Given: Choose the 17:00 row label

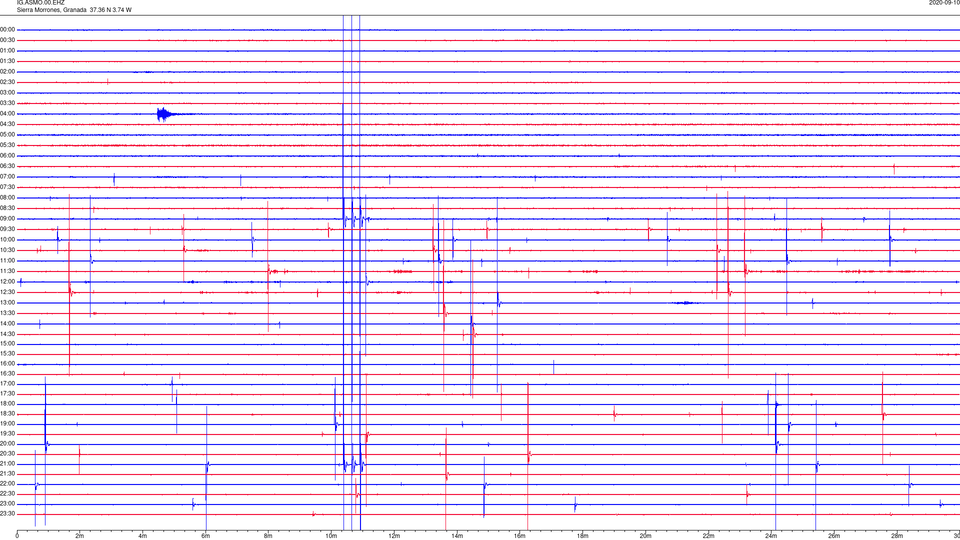Looking at the screenshot, I should click(8, 384).
